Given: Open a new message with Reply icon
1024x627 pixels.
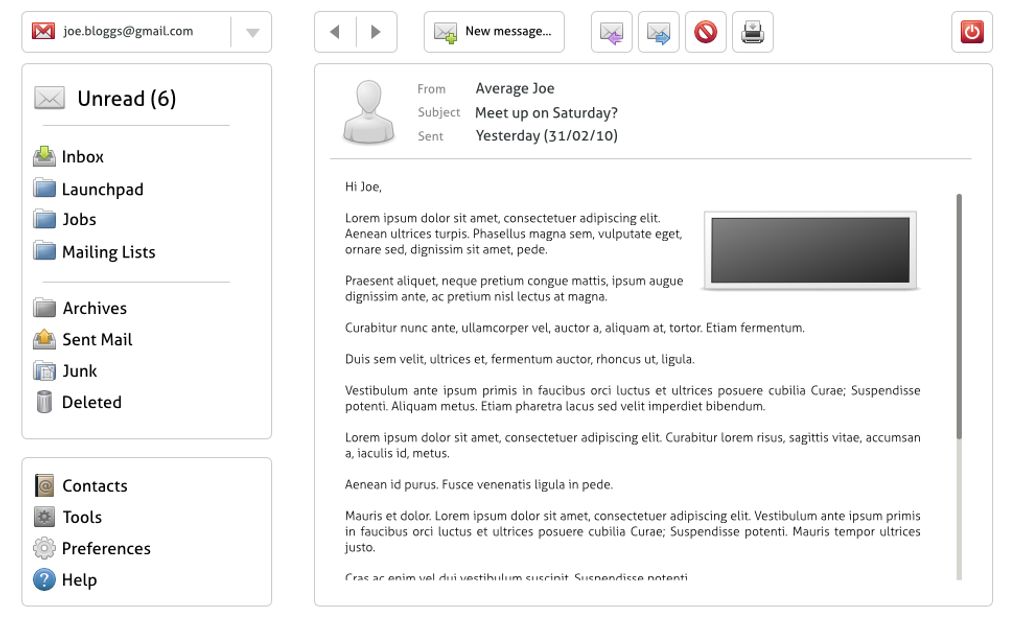Looking at the screenshot, I should pyautogui.click(x=611, y=31).
